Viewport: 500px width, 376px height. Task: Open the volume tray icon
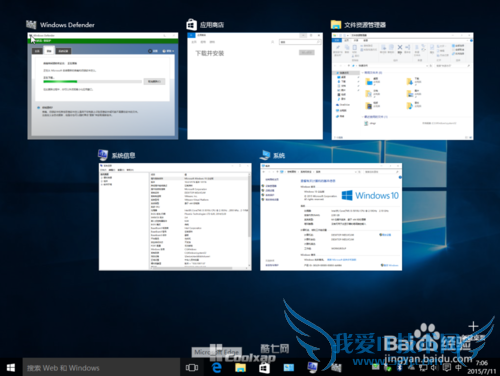pos(434,367)
